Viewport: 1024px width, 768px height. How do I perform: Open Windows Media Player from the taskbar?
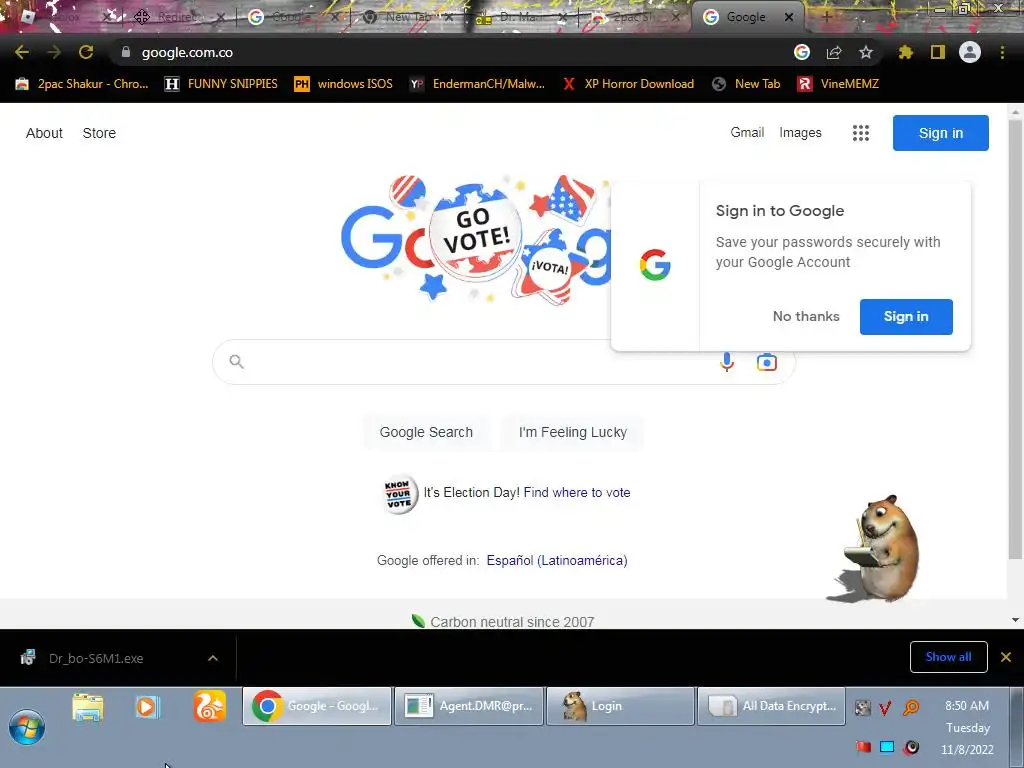tap(147, 707)
